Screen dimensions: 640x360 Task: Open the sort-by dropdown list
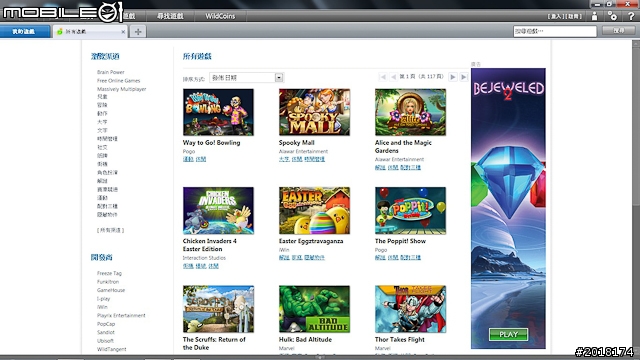point(247,77)
